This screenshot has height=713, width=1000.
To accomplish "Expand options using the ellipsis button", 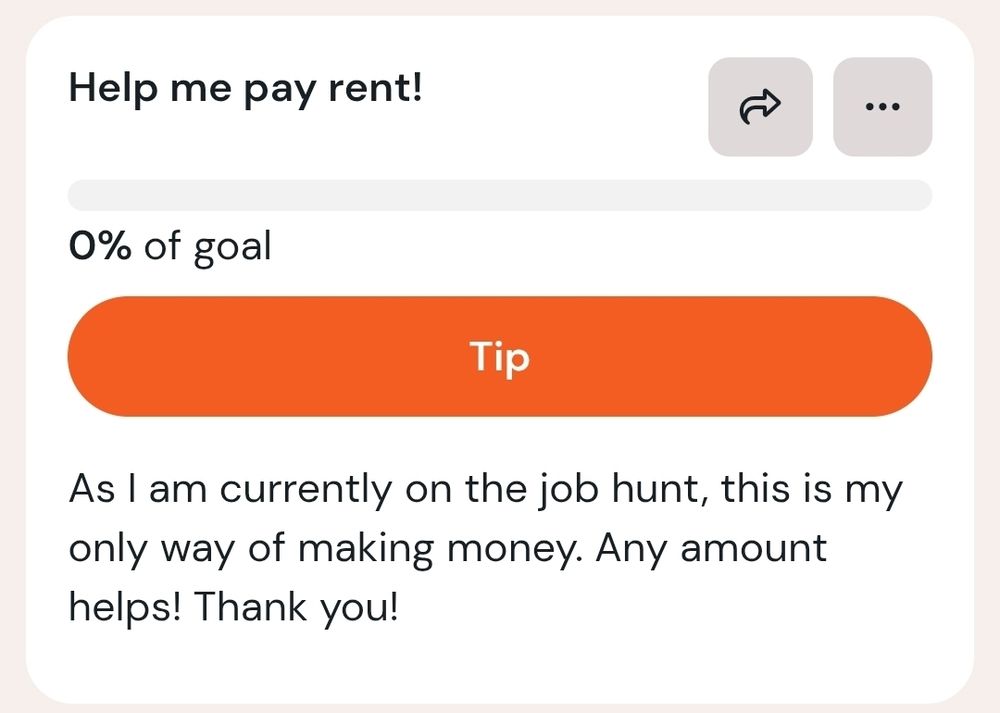I will (x=883, y=107).
